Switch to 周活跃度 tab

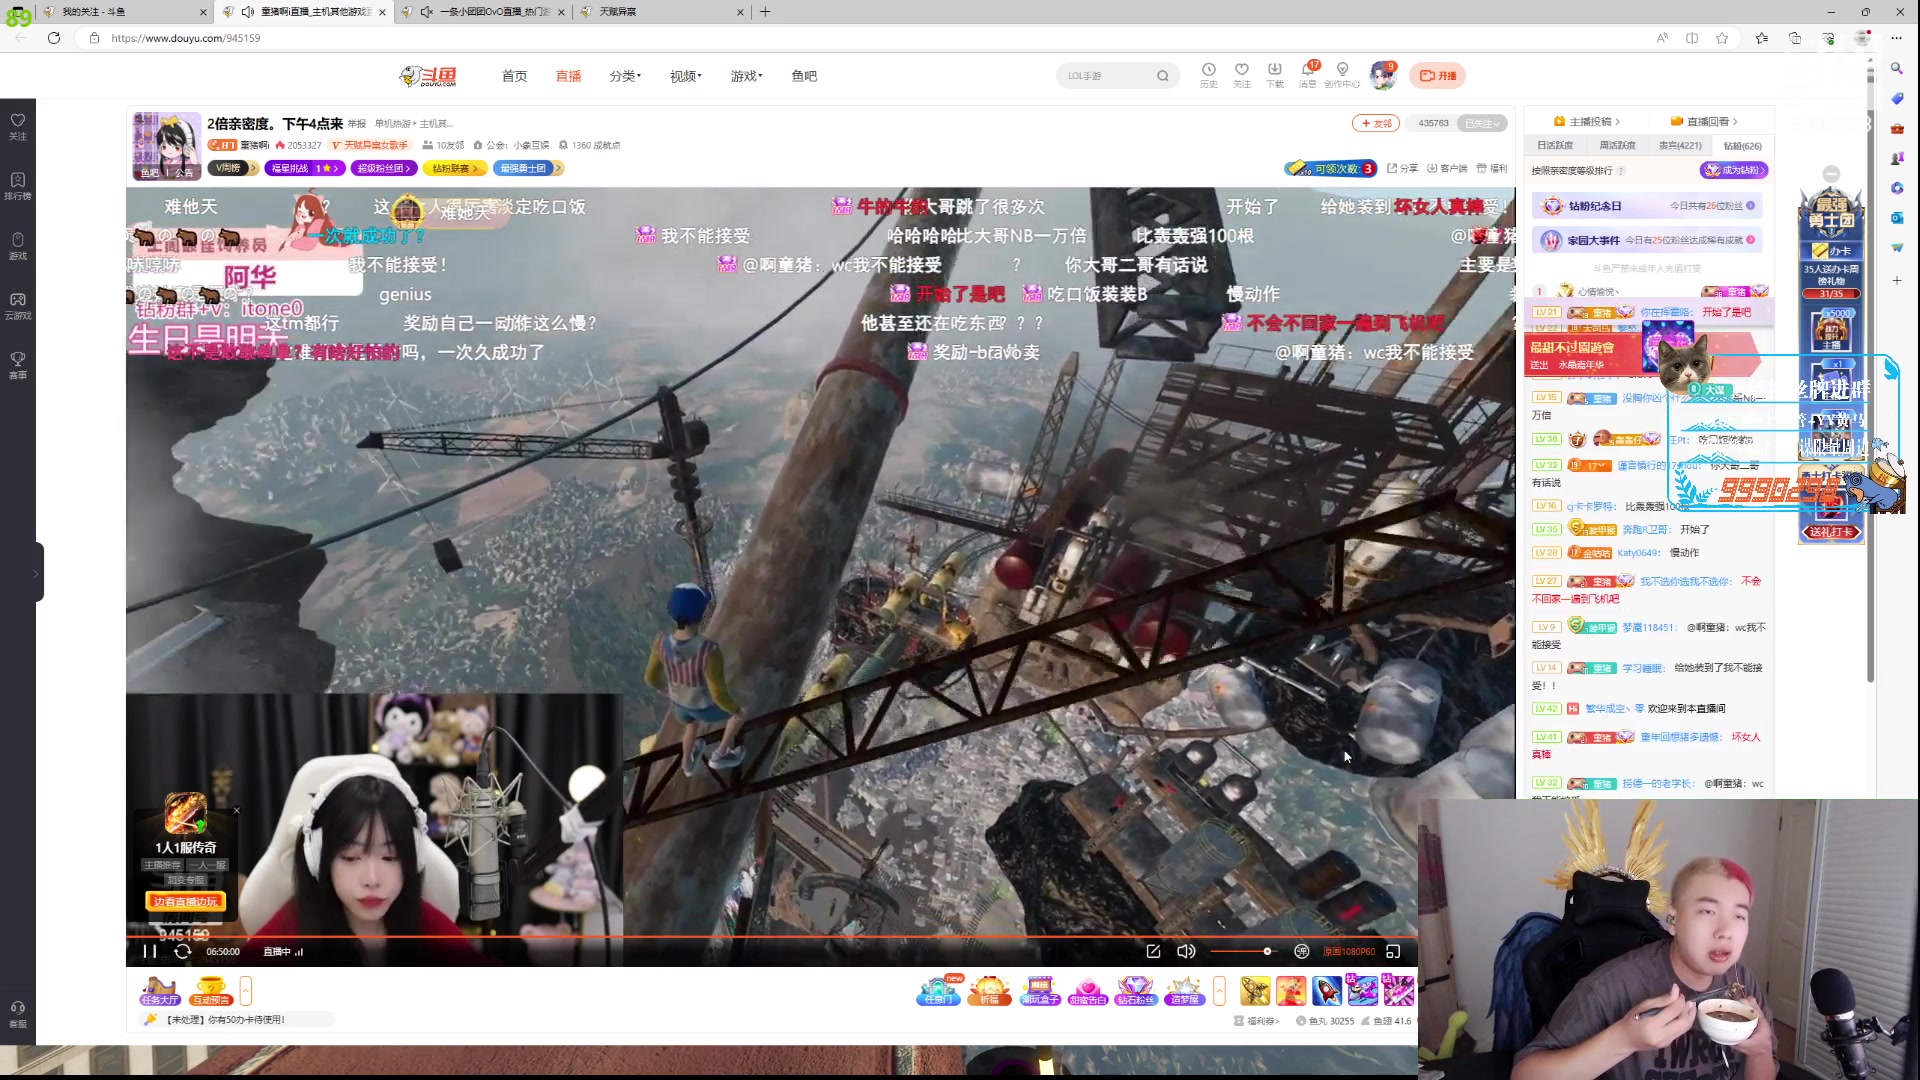[x=1617, y=145]
